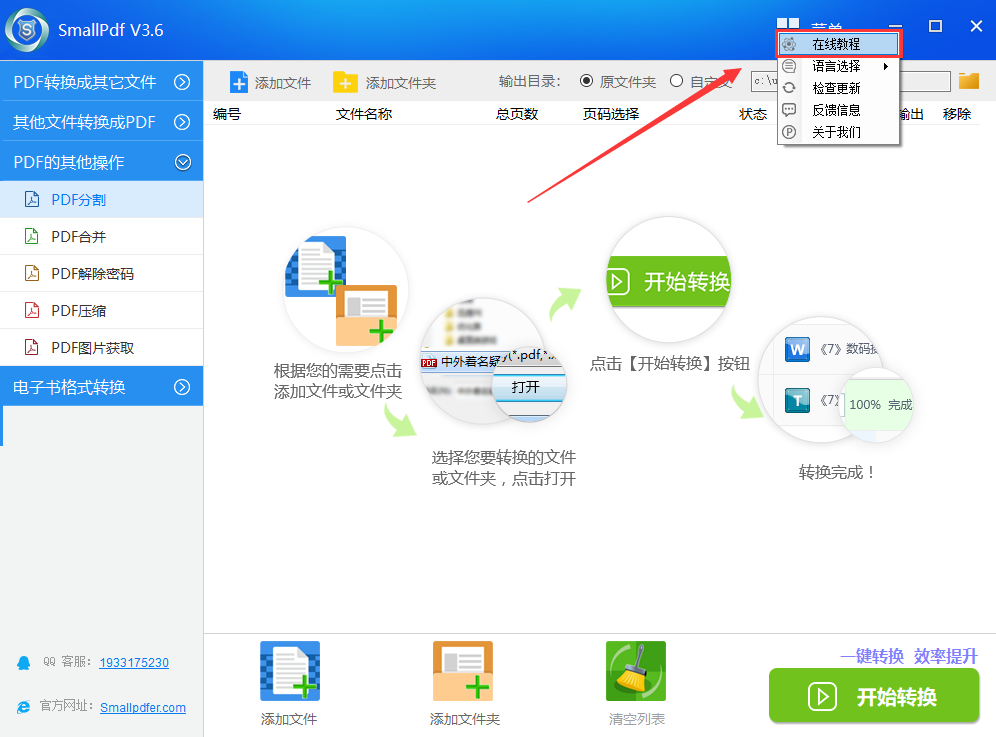Expand PDF转换成其它文件 section

pyautogui.click(x=182, y=82)
